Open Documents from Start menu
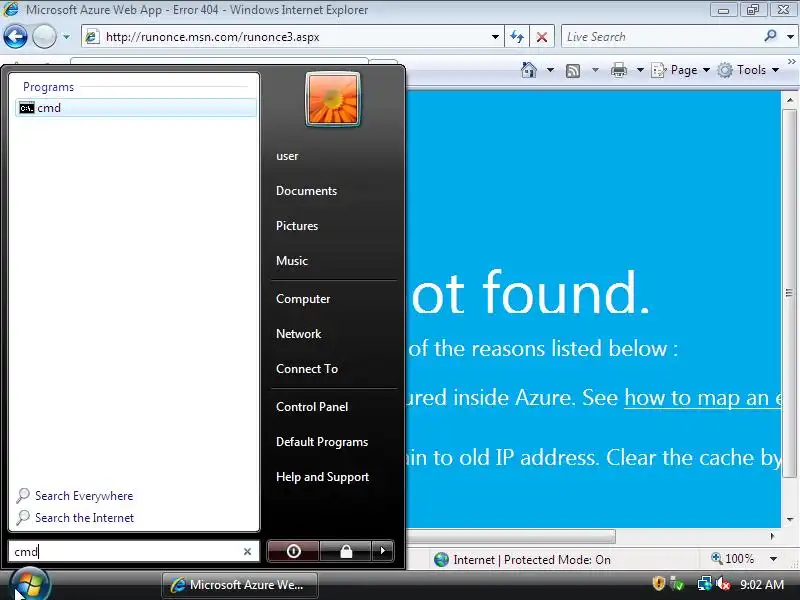Image resolution: width=800 pixels, height=600 pixels. point(306,191)
